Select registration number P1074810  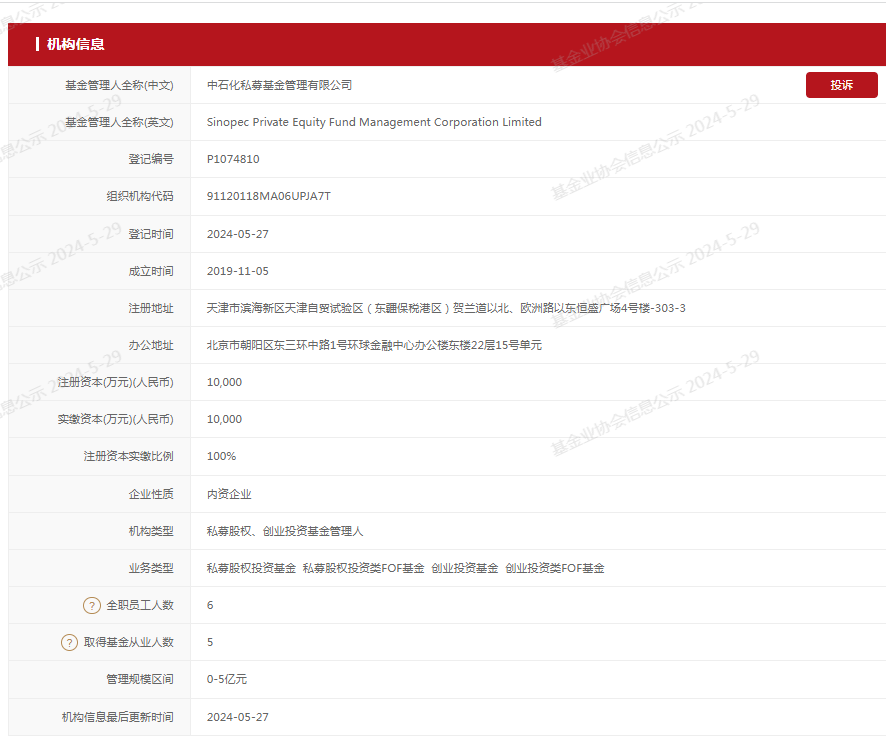pyautogui.click(x=233, y=159)
